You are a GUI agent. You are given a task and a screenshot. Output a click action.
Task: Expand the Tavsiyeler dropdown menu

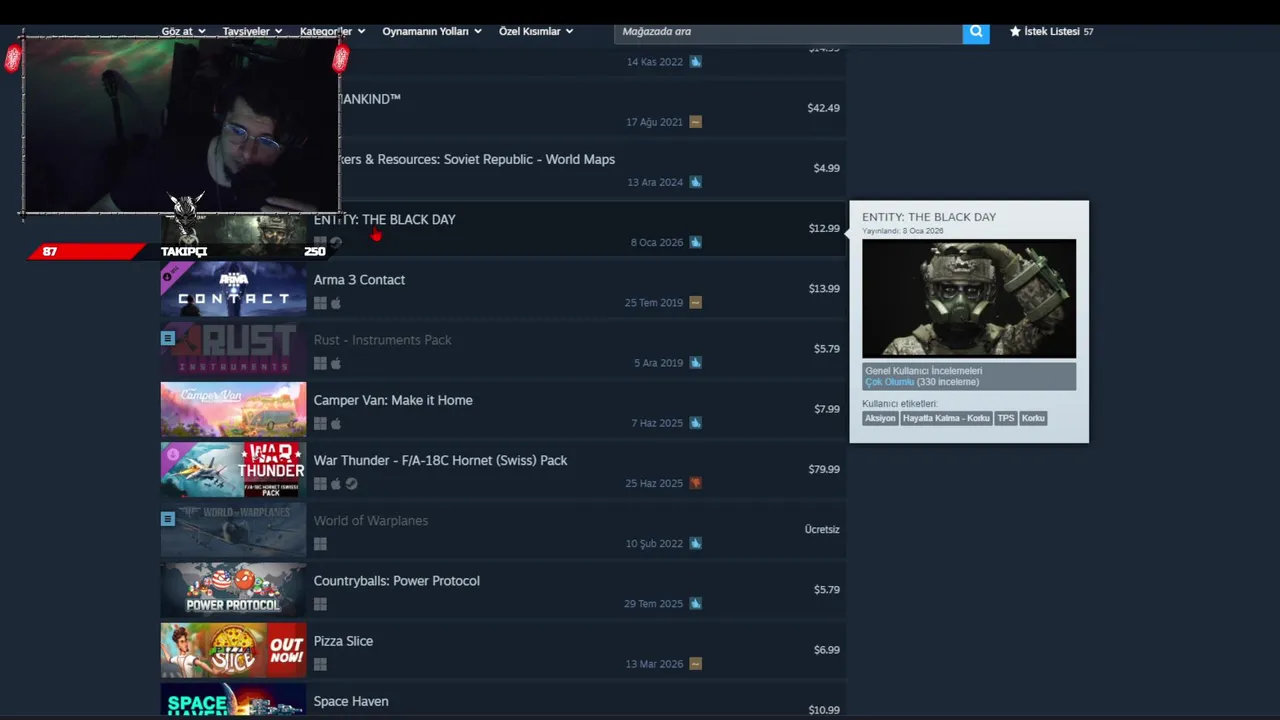click(252, 31)
